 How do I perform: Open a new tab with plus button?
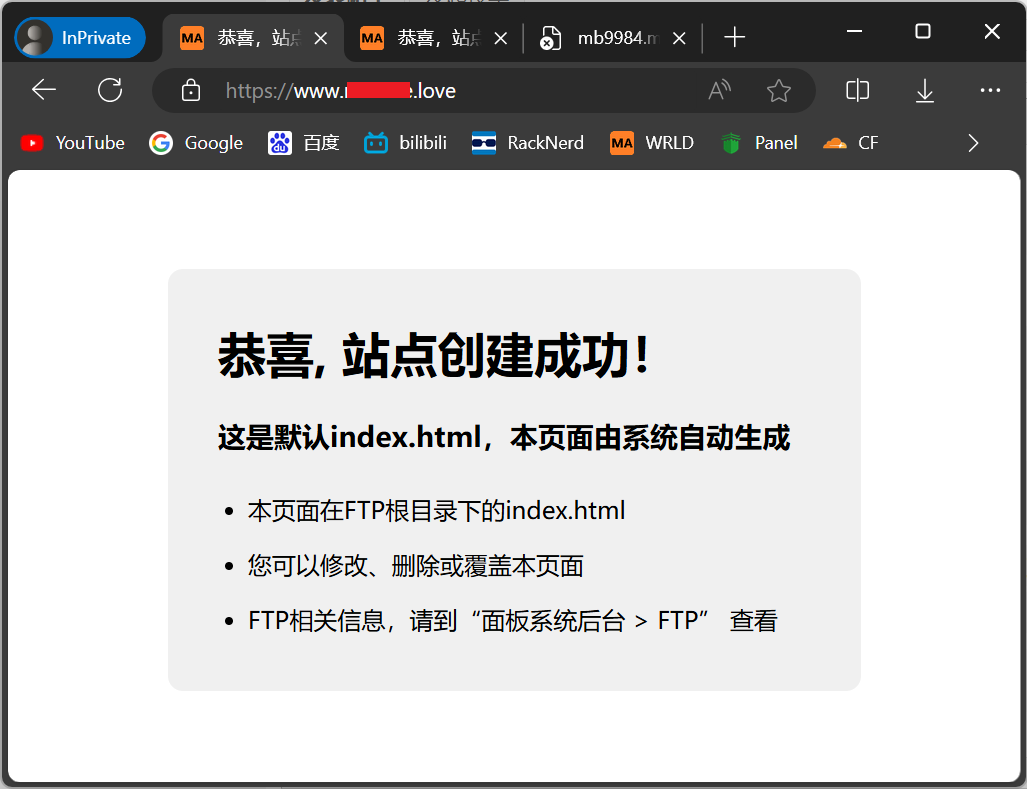click(734, 37)
